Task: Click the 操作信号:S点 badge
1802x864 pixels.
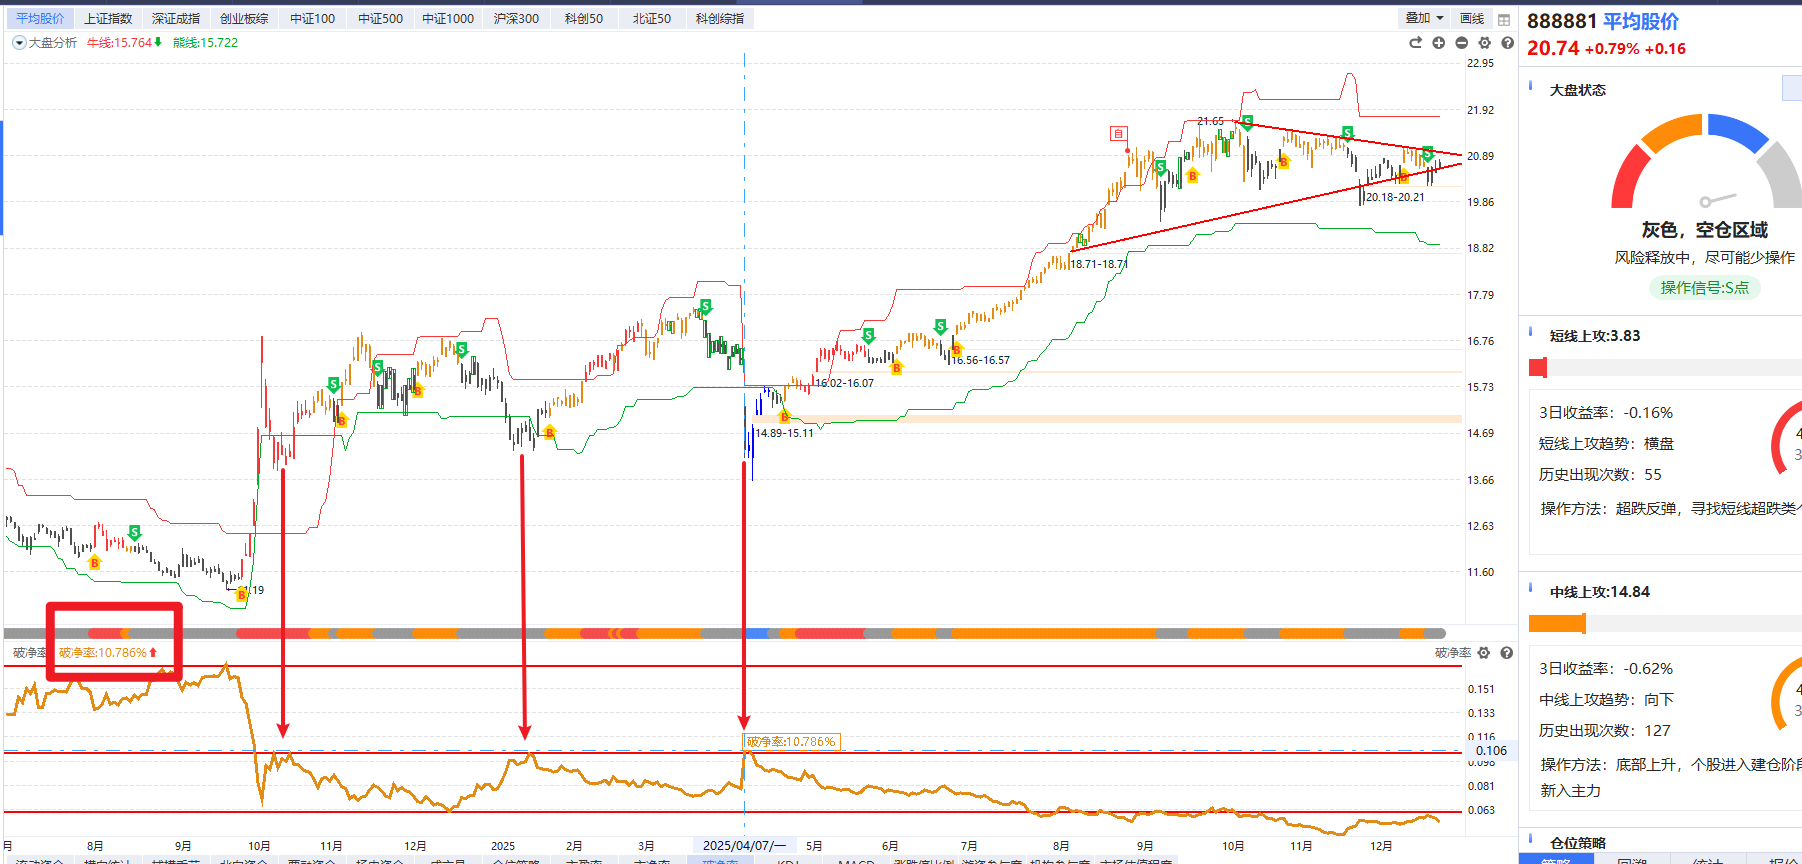Action: (1704, 288)
